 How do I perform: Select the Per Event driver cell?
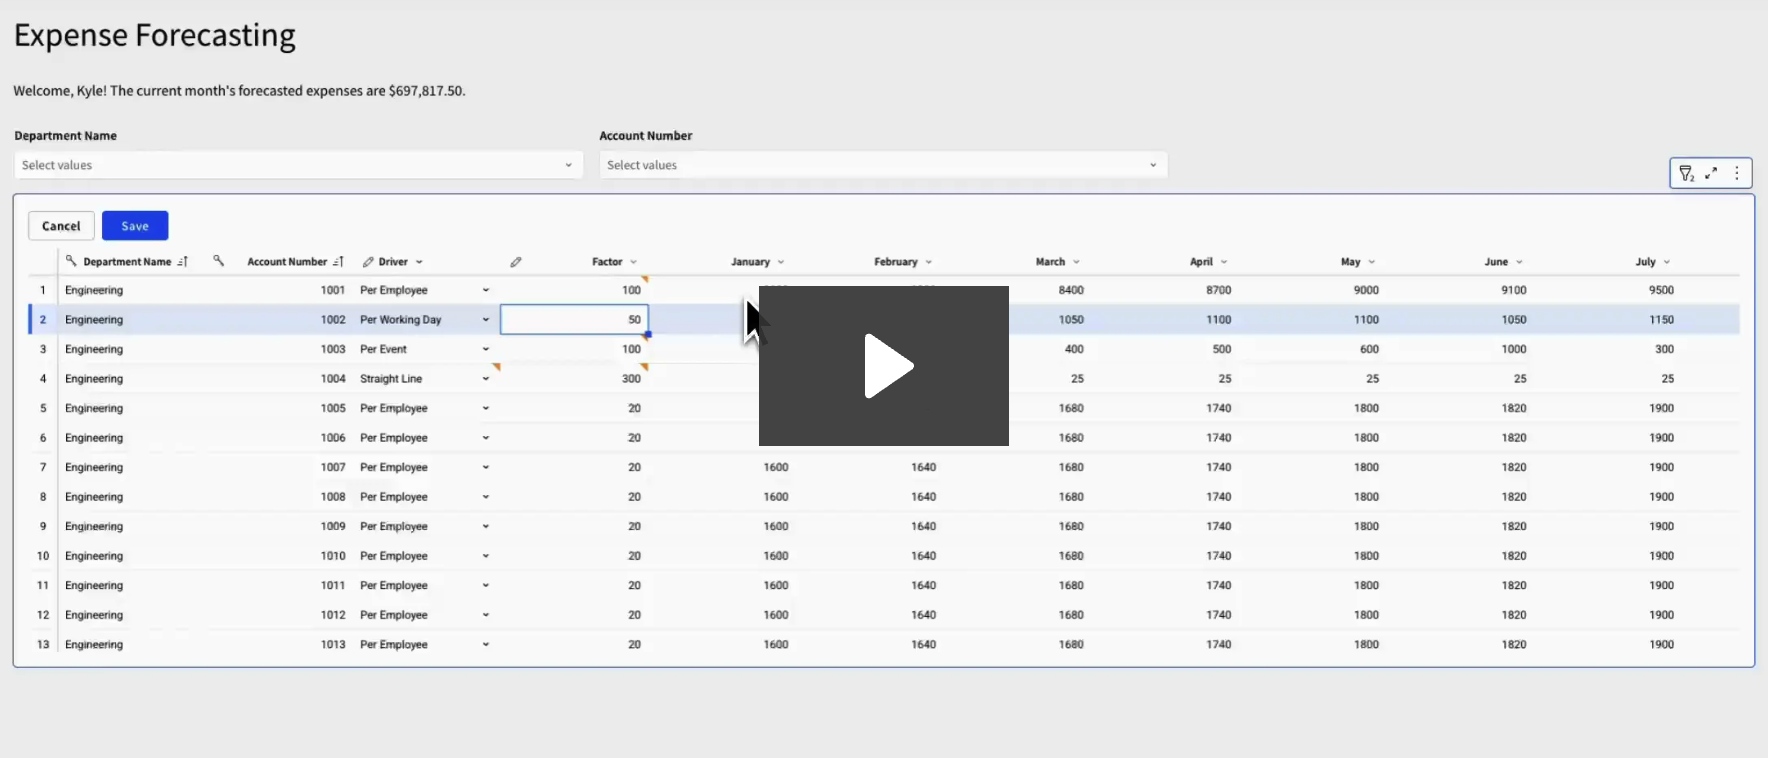coord(426,349)
